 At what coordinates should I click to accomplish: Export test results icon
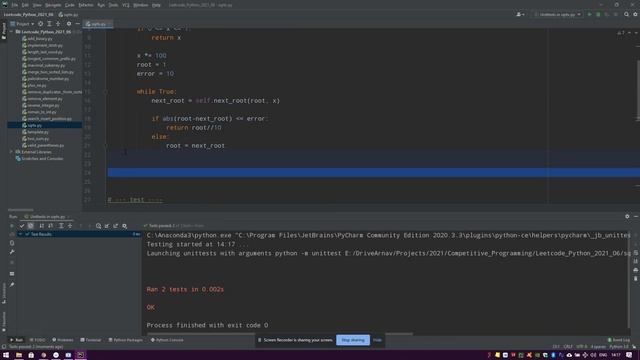[x=116, y=226]
